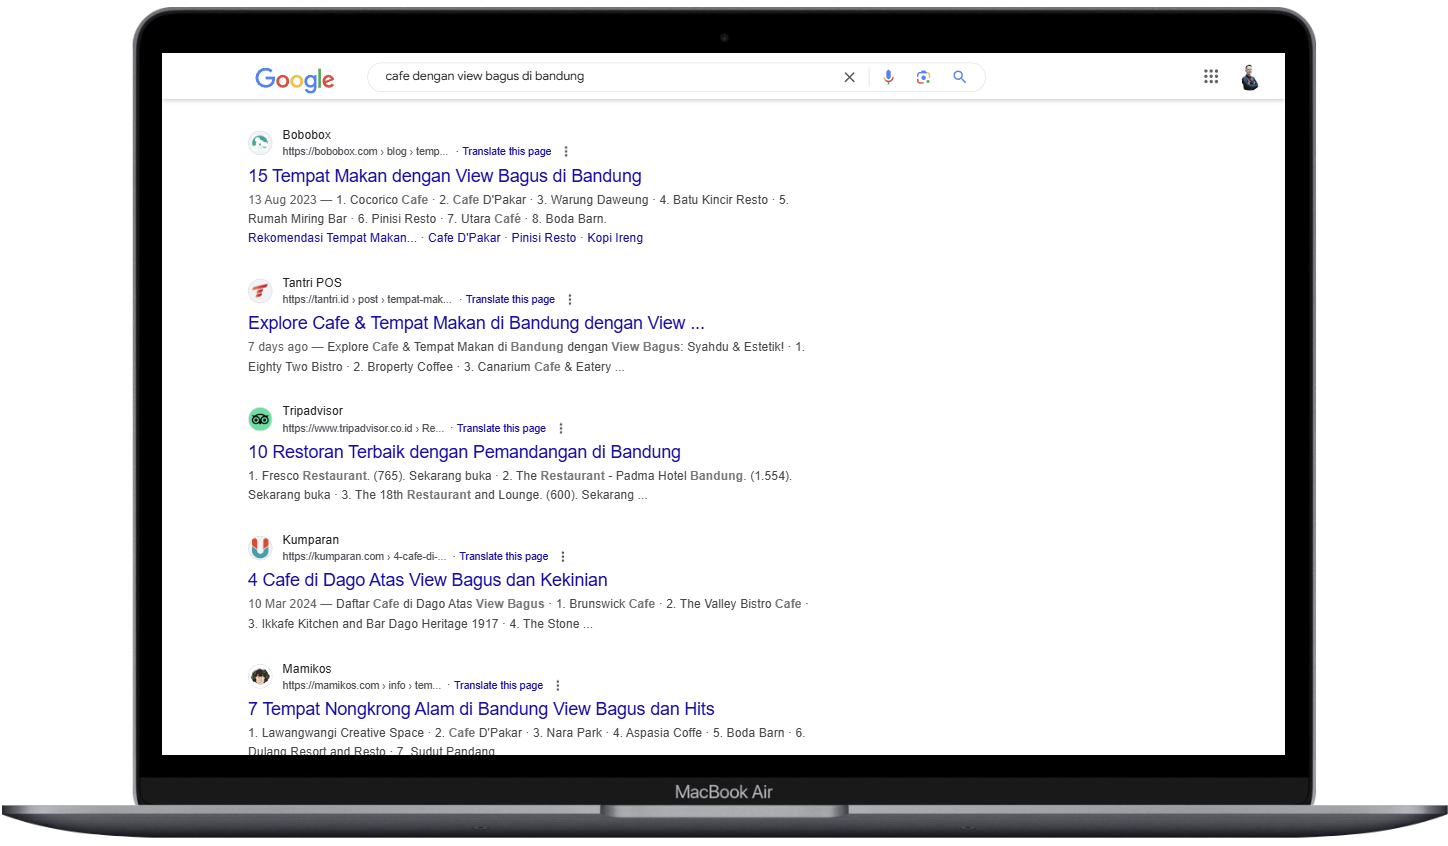Click the mamikos.com breadcrumb URL

[x=362, y=686]
